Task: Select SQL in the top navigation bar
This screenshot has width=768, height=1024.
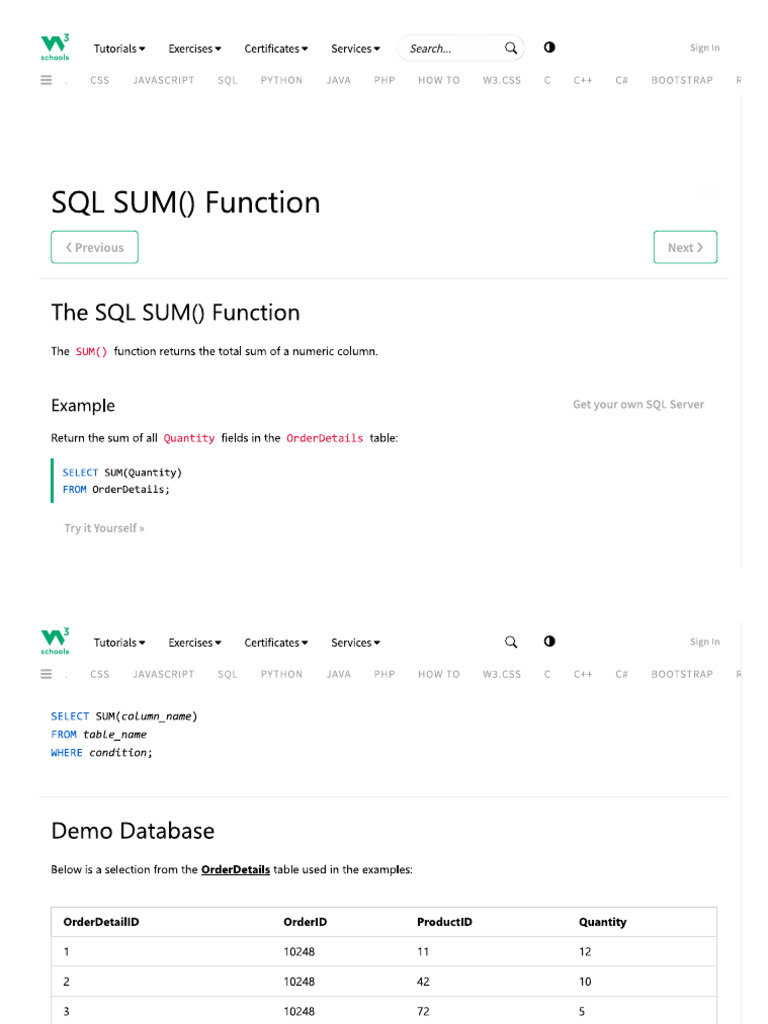Action: click(228, 80)
